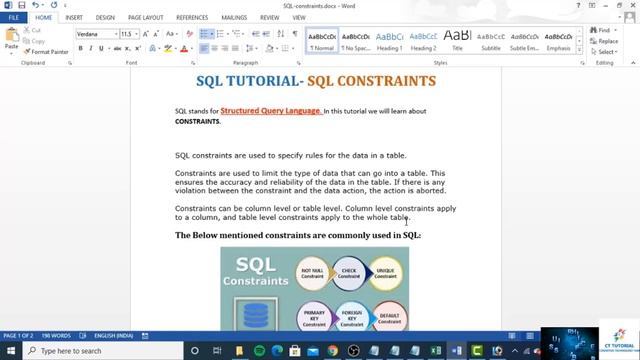640x360 pixels.
Task: Apply the No Spacing style
Action: coord(356,41)
